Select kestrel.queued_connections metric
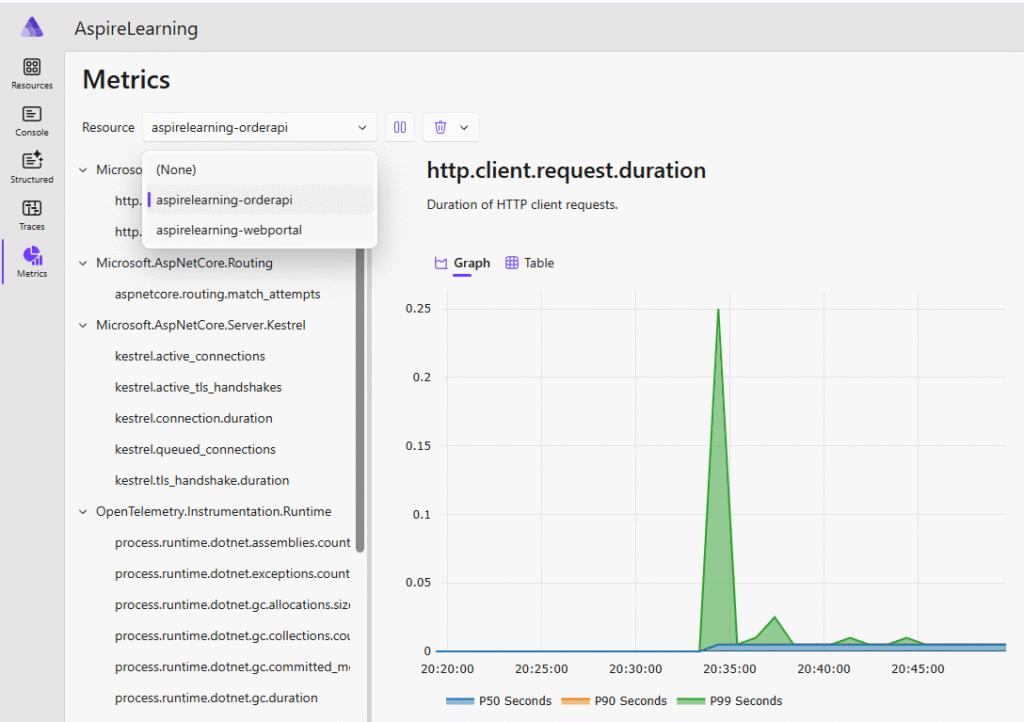This screenshot has width=1024, height=722. (195, 449)
